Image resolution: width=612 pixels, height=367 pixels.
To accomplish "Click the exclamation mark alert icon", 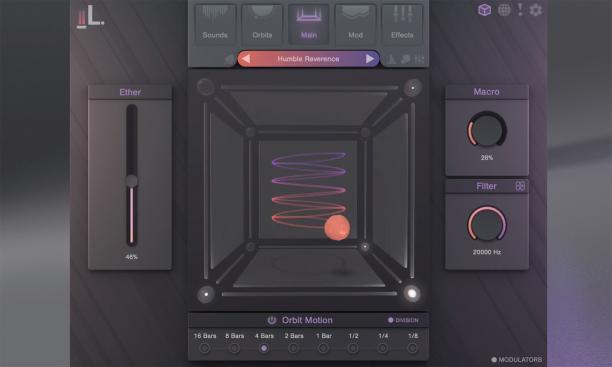I will (520, 9).
